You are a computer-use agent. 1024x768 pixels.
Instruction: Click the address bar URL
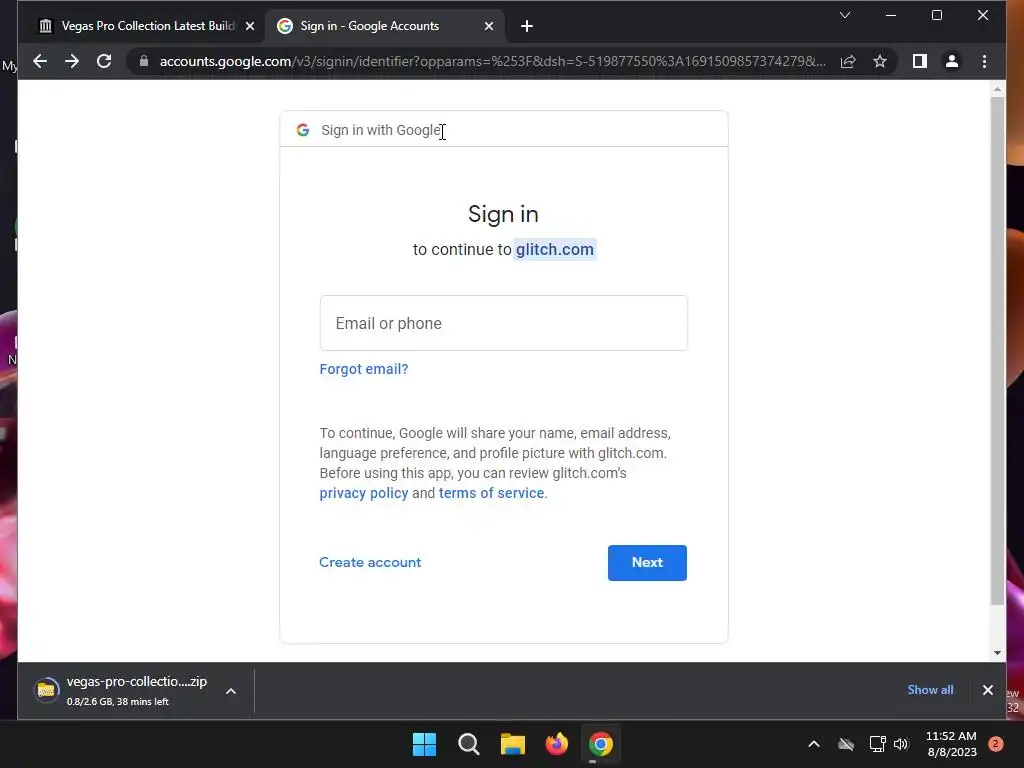tap(492, 61)
